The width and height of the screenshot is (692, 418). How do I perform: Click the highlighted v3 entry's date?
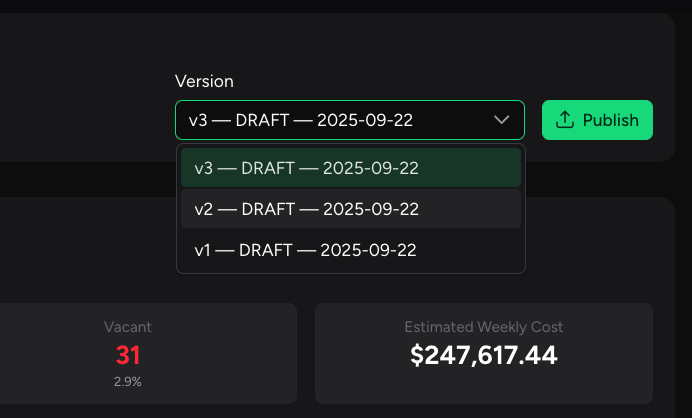[370, 168]
